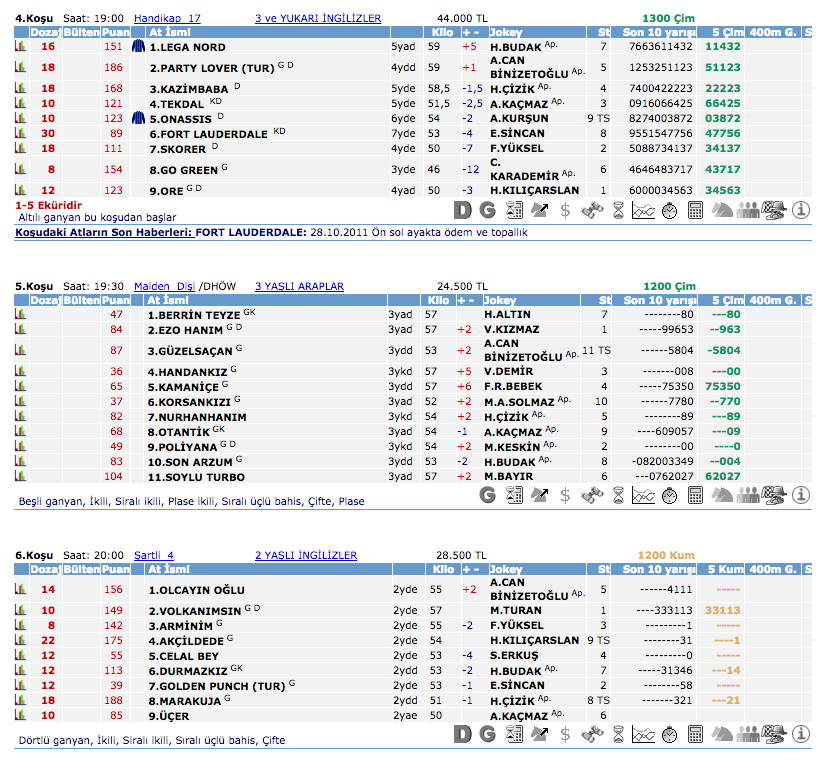
Task: Open bar chart icon beside OLCAYIN OĞLU
Action: click(20, 590)
